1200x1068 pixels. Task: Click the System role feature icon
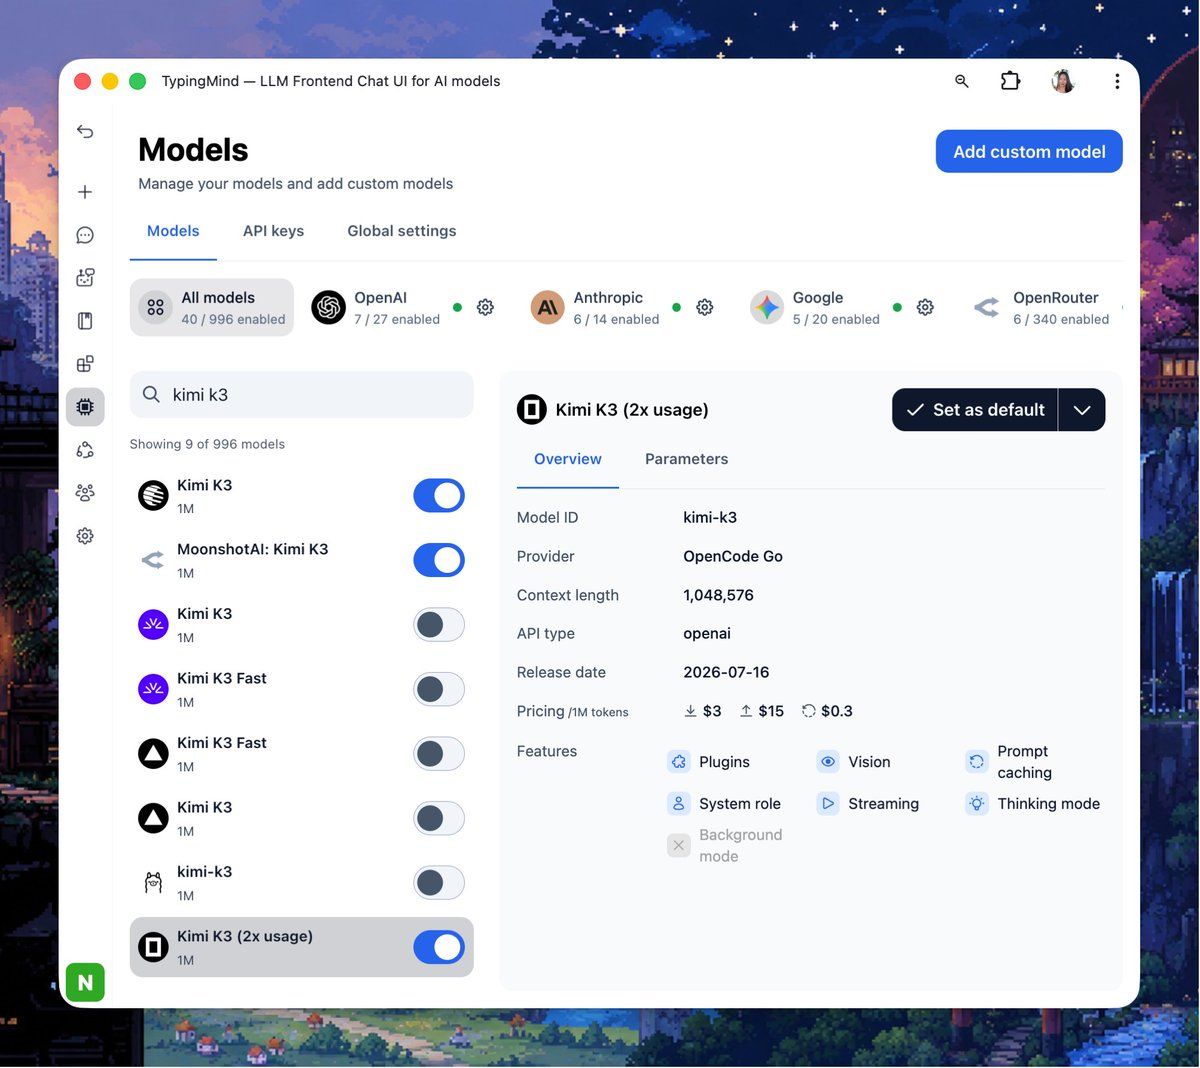[679, 804]
